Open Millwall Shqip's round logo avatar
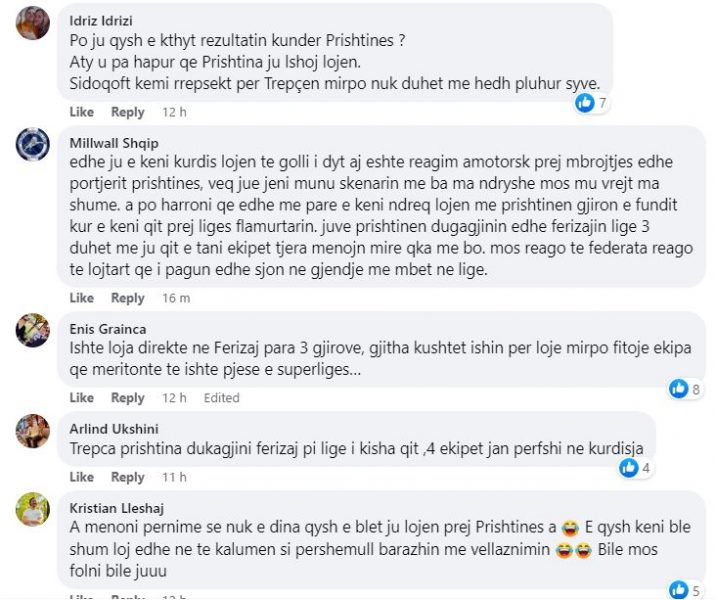This screenshot has width=716, height=600. pos(32,144)
